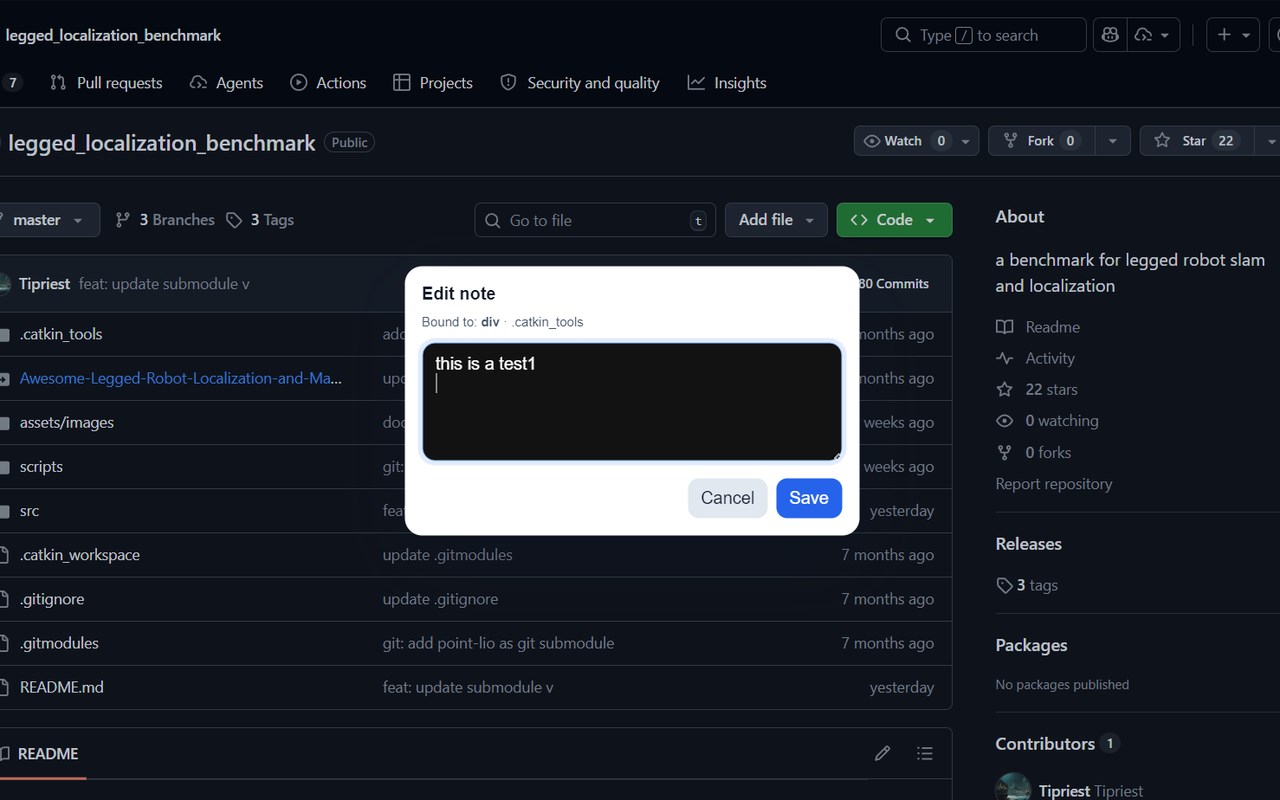Click the book icon next to Readme
The height and width of the screenshot is (800, 1280).
1005,327
